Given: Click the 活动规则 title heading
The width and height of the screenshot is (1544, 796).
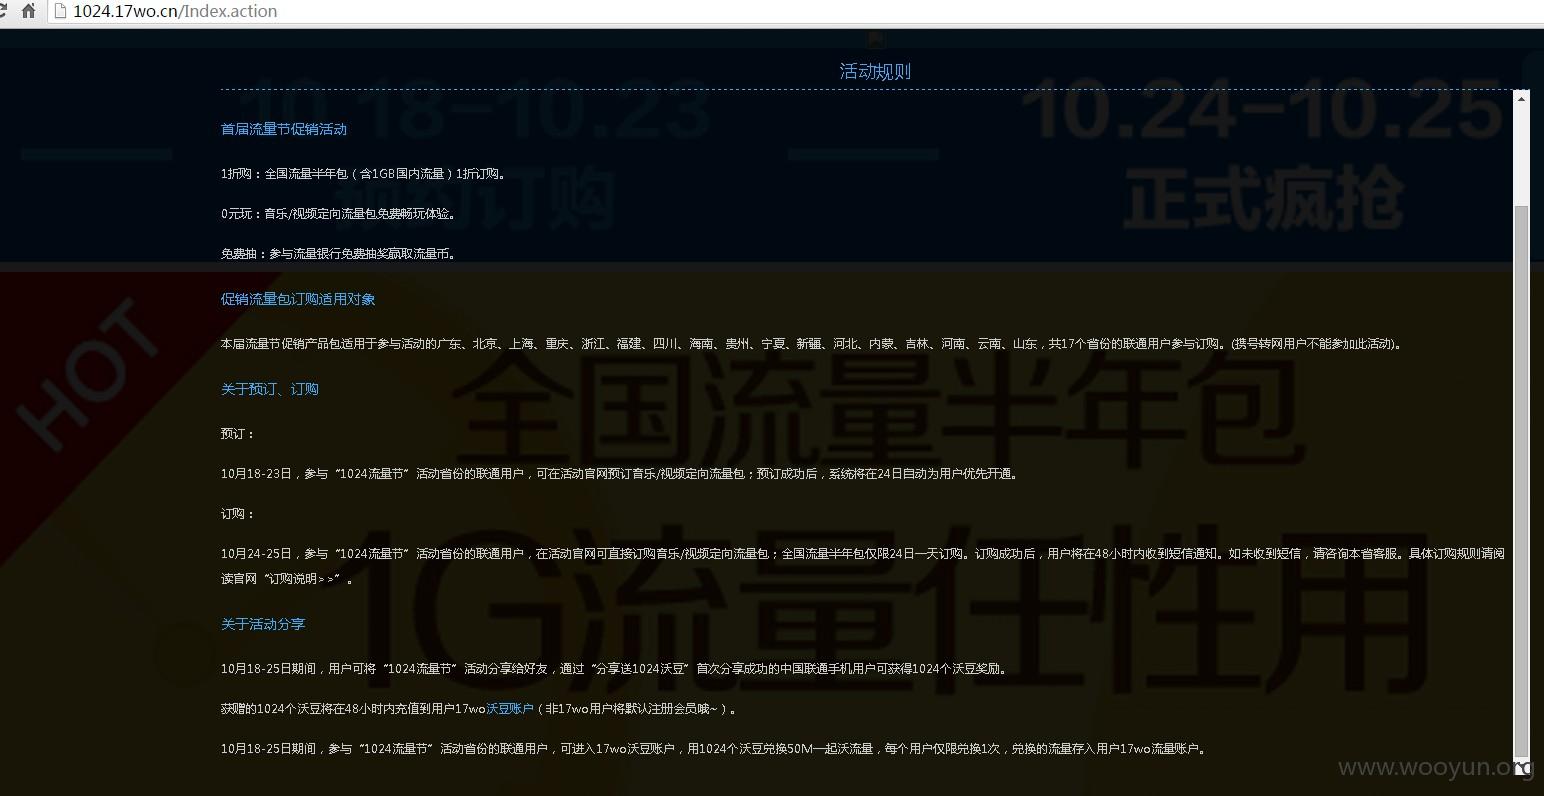Looking at the screenshot, I should click(x=875, y=71).
